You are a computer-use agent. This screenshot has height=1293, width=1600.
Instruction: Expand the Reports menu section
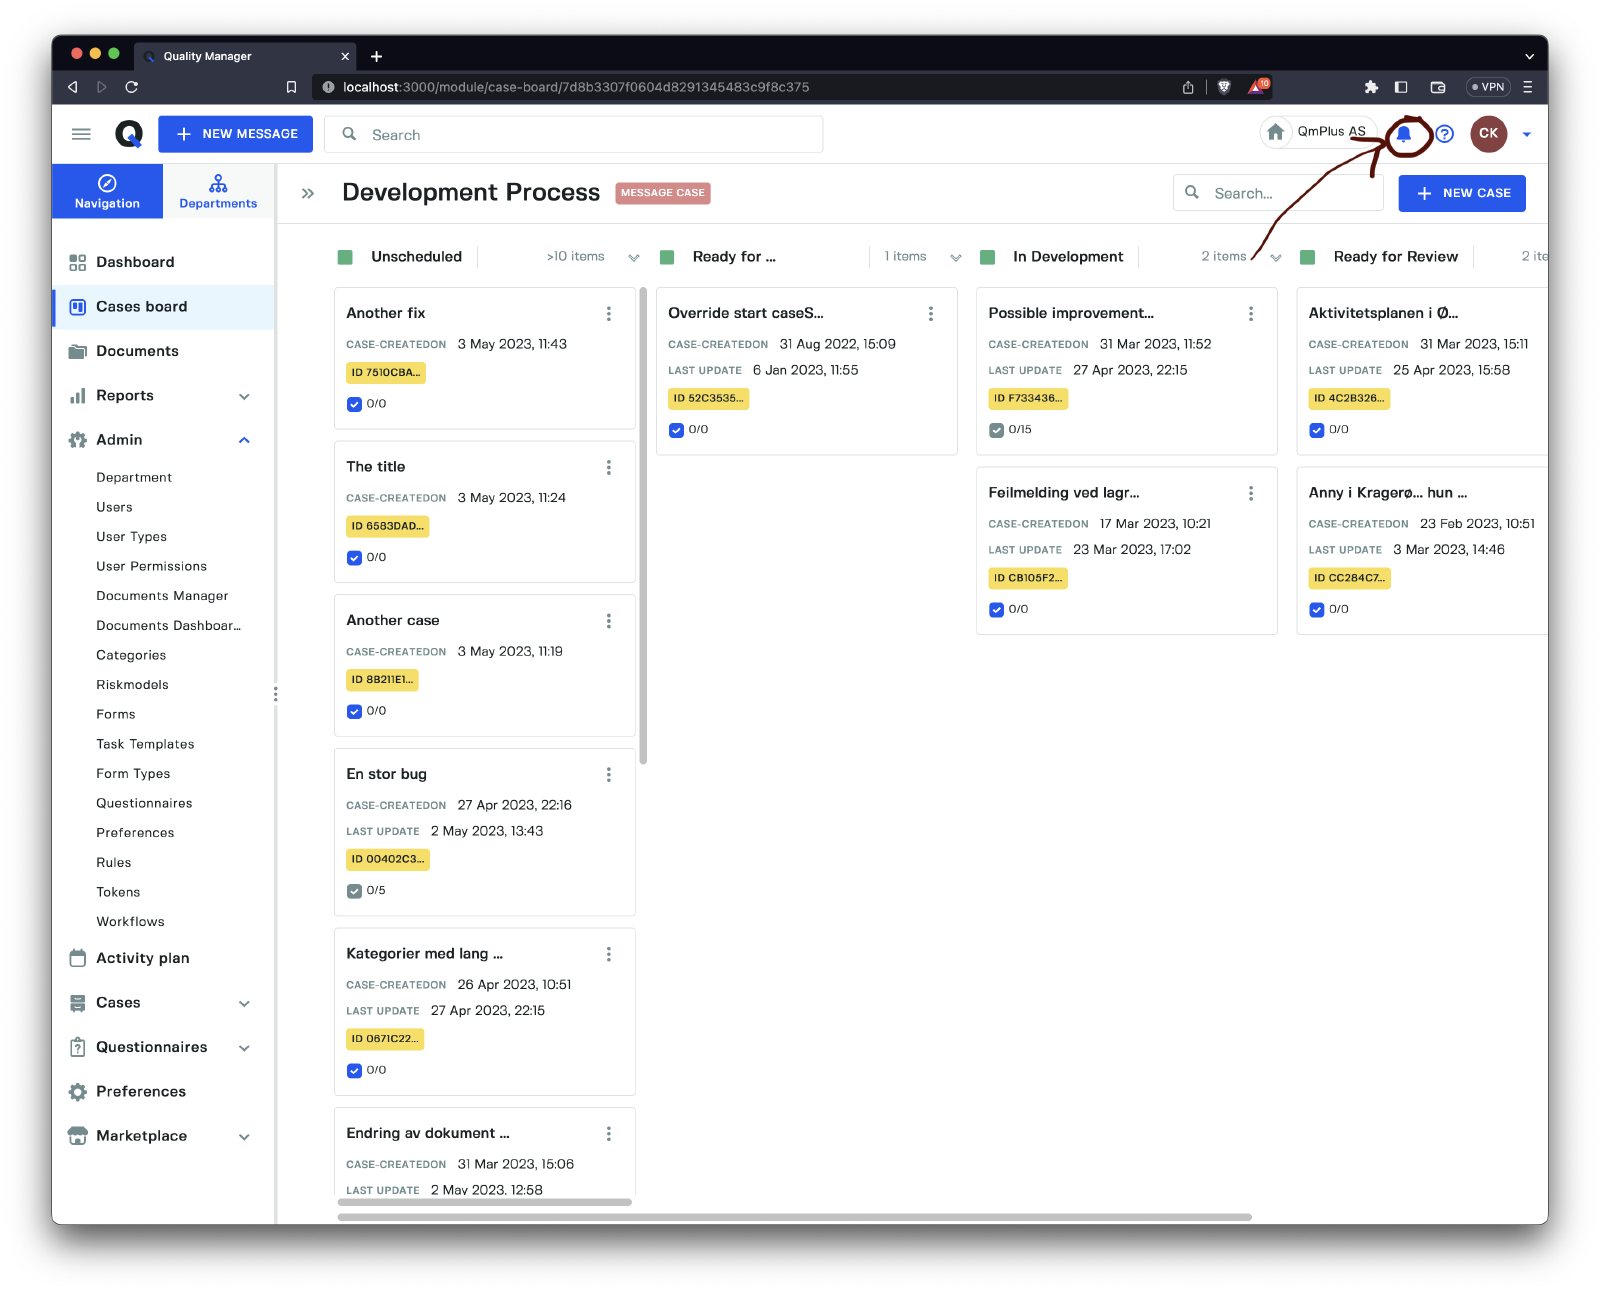coord(244,396)
